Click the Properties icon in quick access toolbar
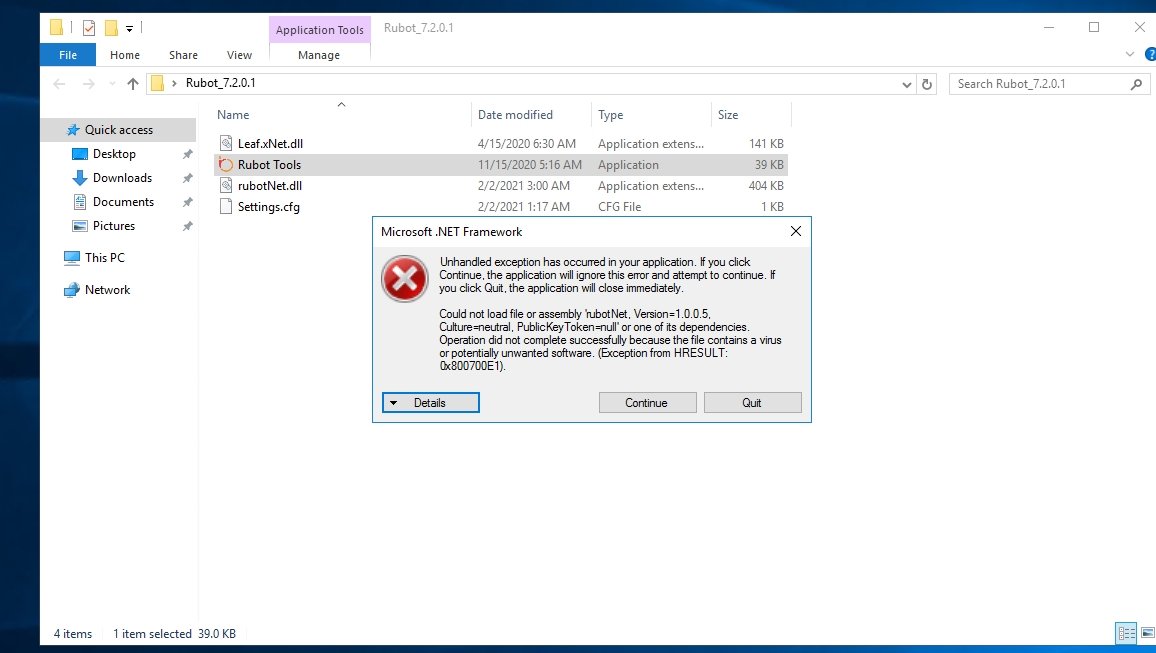Screen dimensions: 1156x653 (x=89, y=27)
